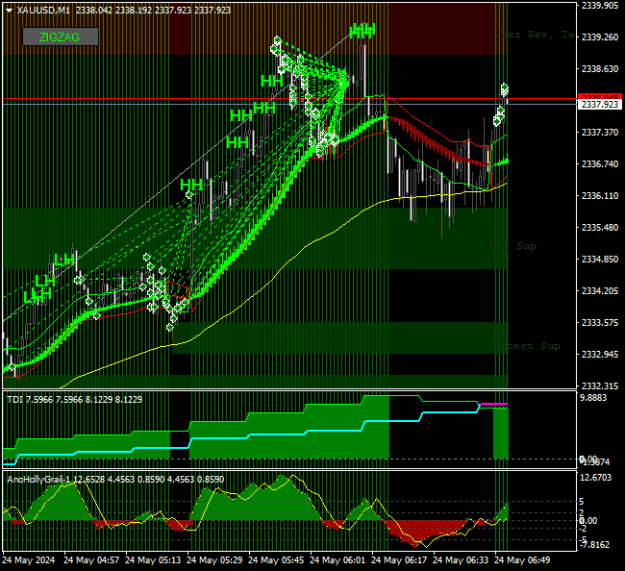Screen dimensions: 625x571
Task: Click the time label 24 May 05:45
Action: (276, 560)
